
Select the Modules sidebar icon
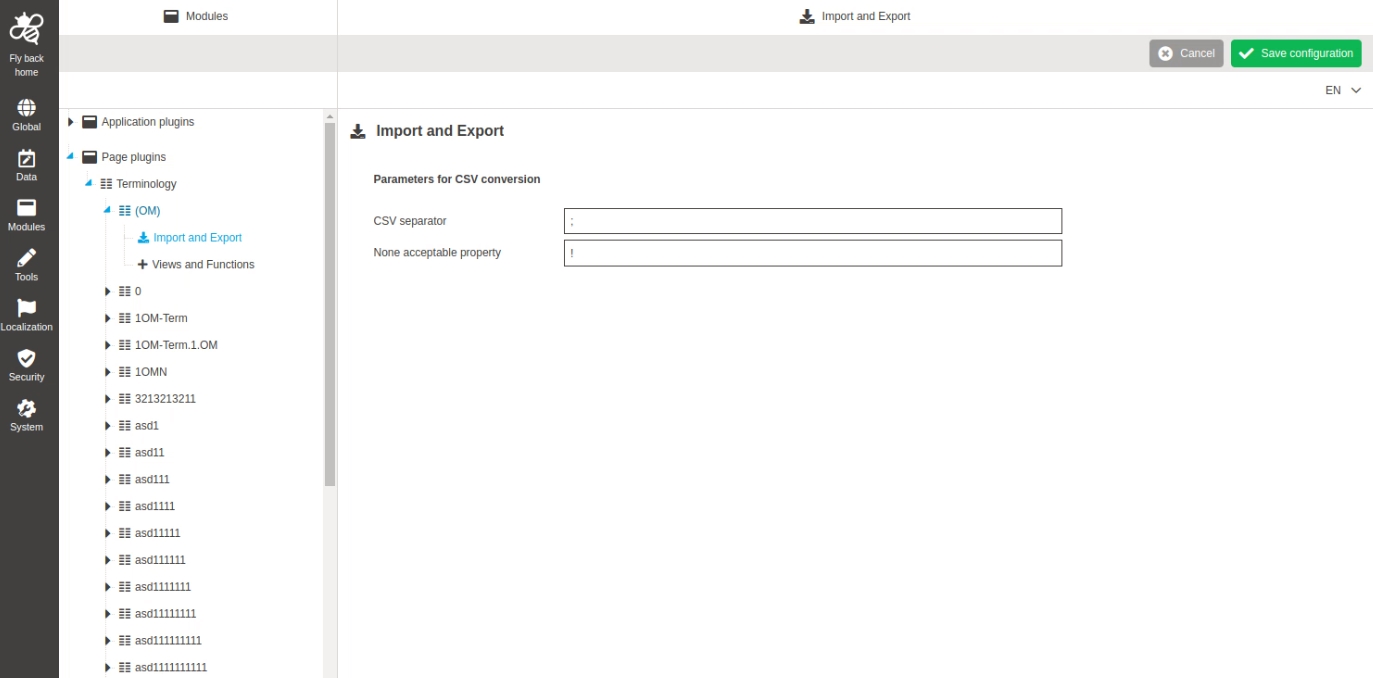[27, 208]
